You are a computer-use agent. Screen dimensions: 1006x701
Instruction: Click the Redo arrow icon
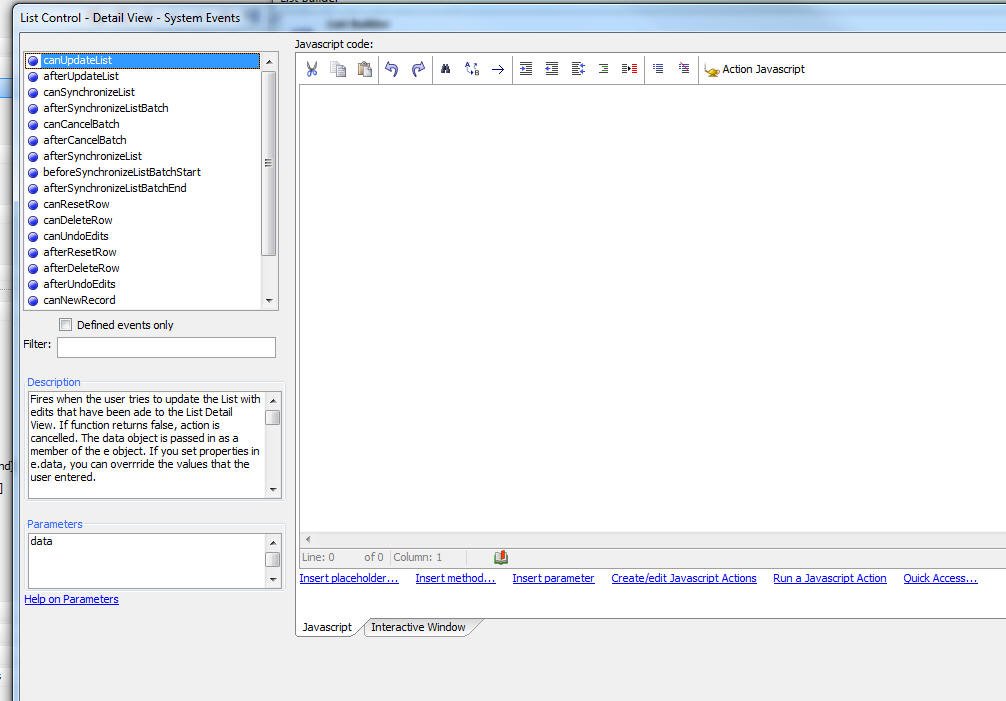point(418,69)
